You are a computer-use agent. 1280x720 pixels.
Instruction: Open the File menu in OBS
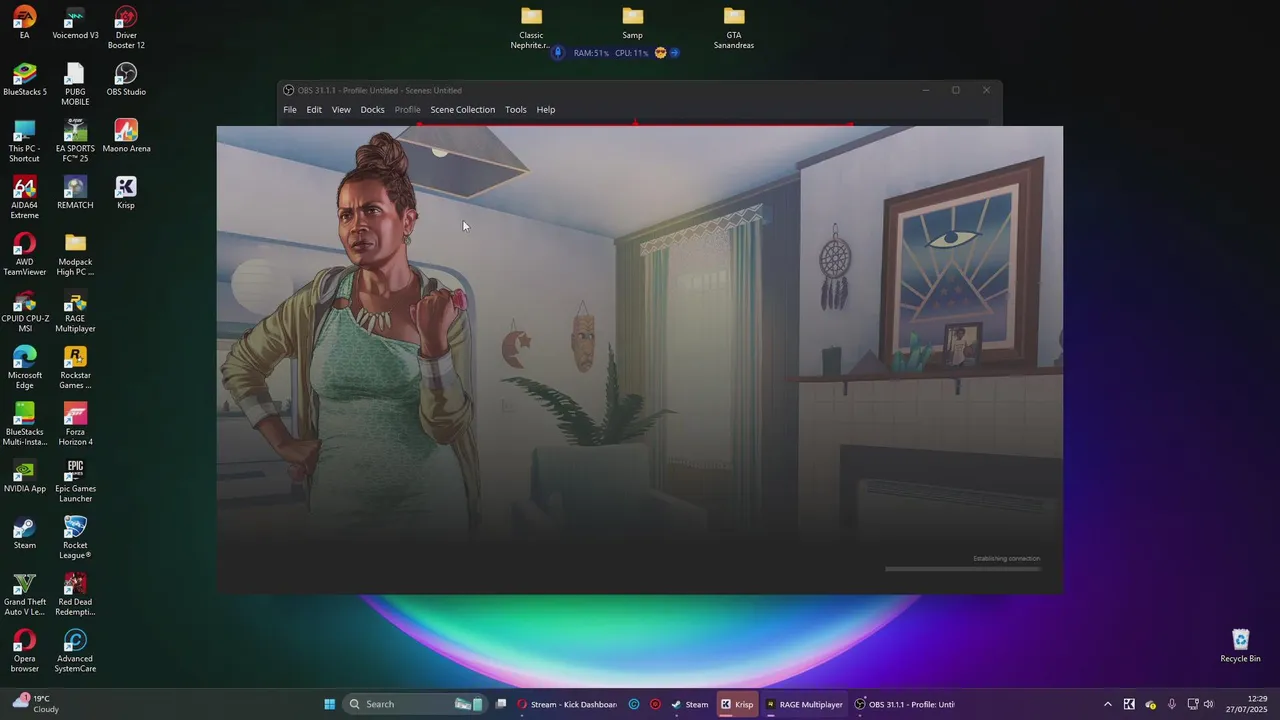[x=290, y=110]
